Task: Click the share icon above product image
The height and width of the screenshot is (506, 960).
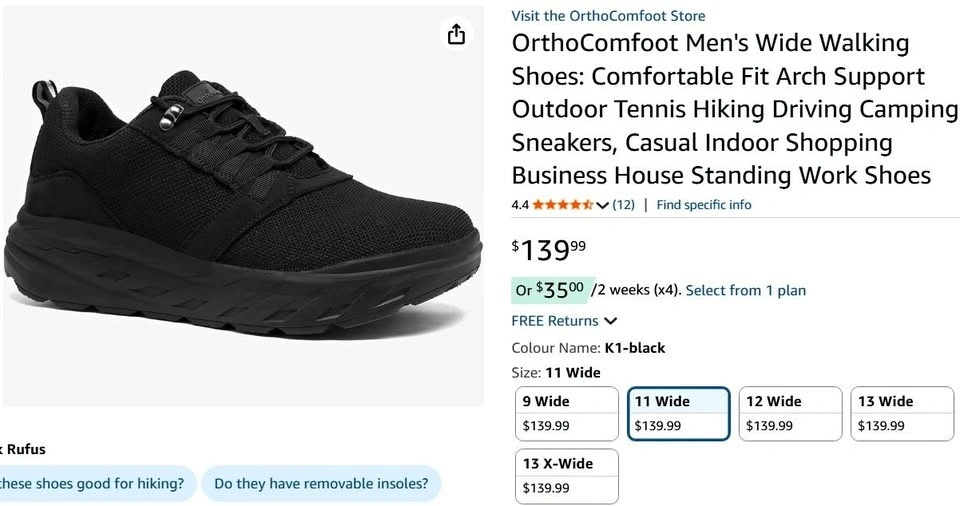Action: tap(456, 35)
